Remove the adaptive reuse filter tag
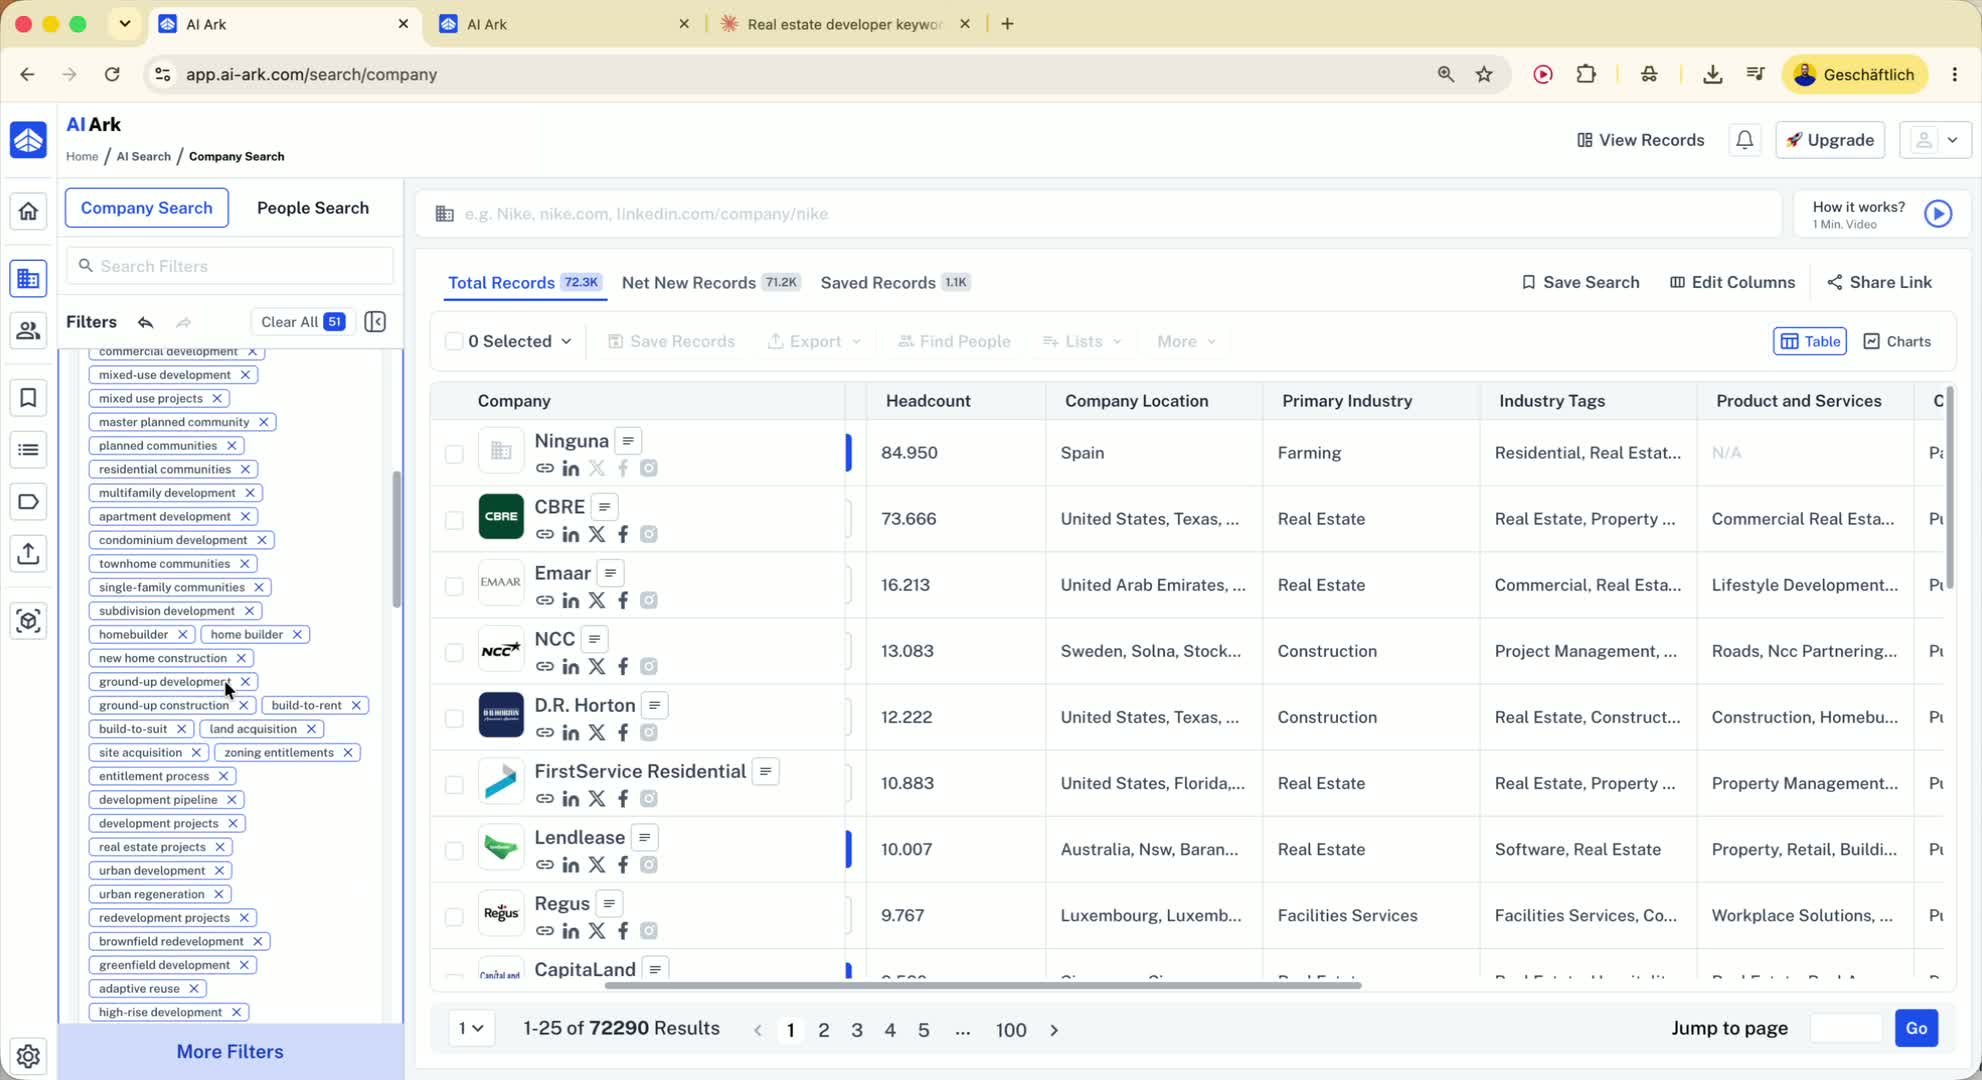1982x1080 pixels. (194, 989)
